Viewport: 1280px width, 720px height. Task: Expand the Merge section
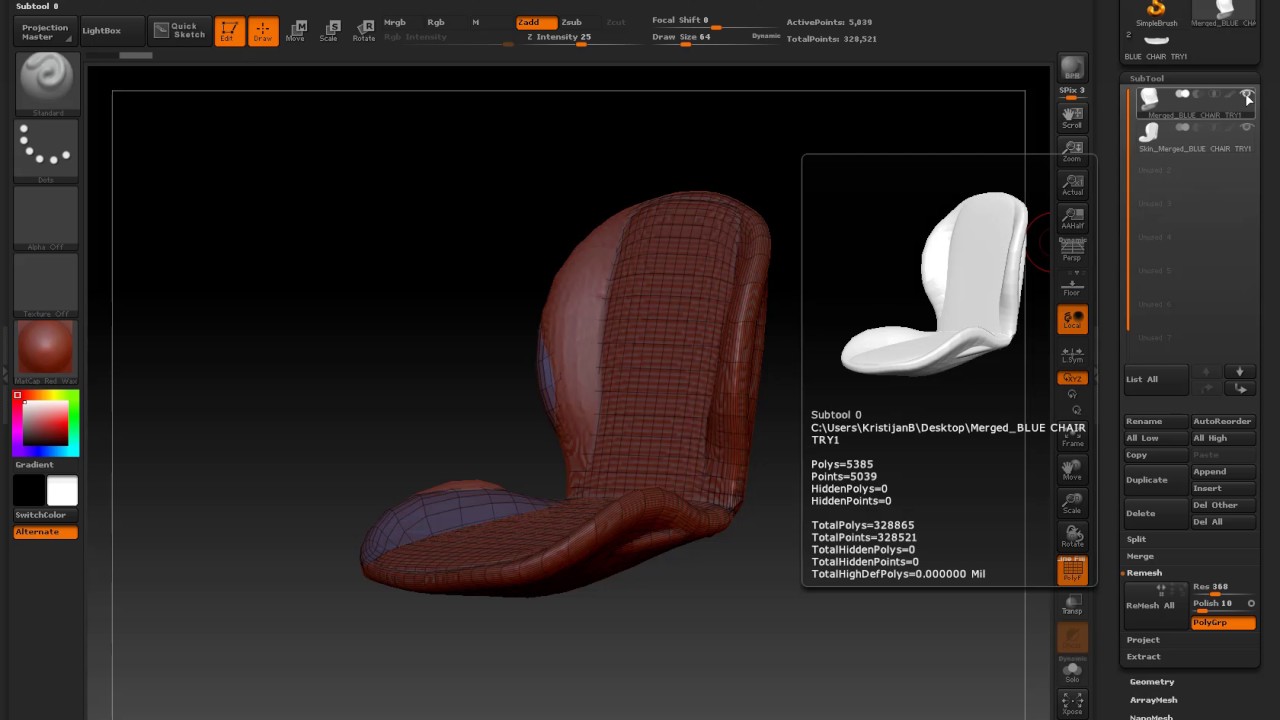point(1140,556)
